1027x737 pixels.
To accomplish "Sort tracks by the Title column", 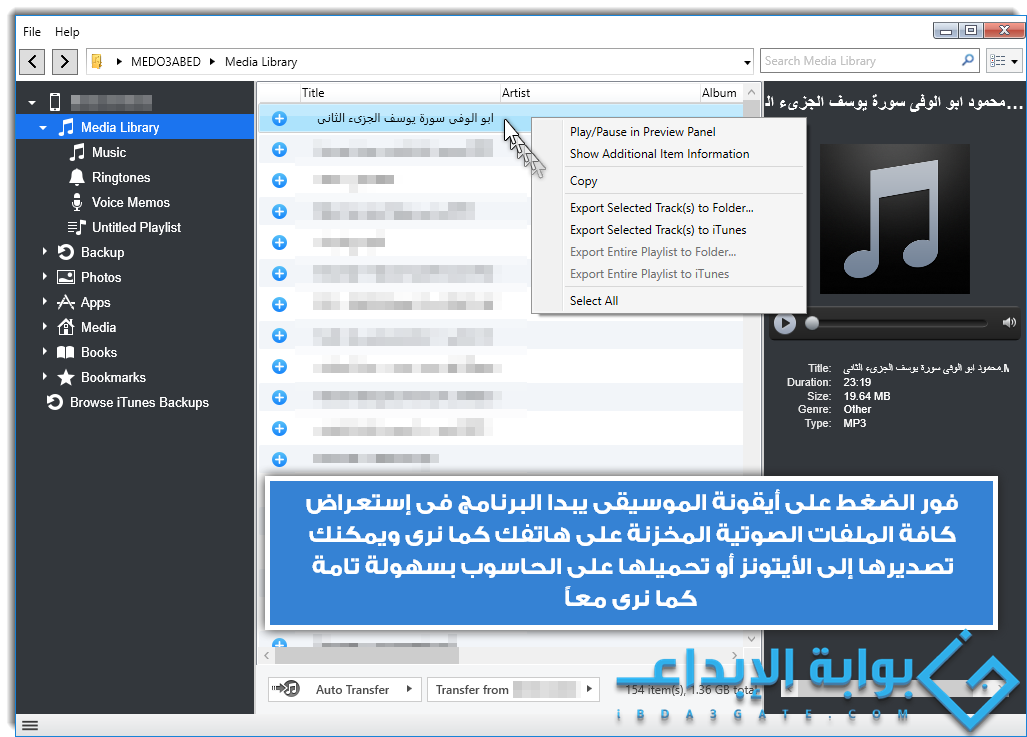I will tap(400, 93).
